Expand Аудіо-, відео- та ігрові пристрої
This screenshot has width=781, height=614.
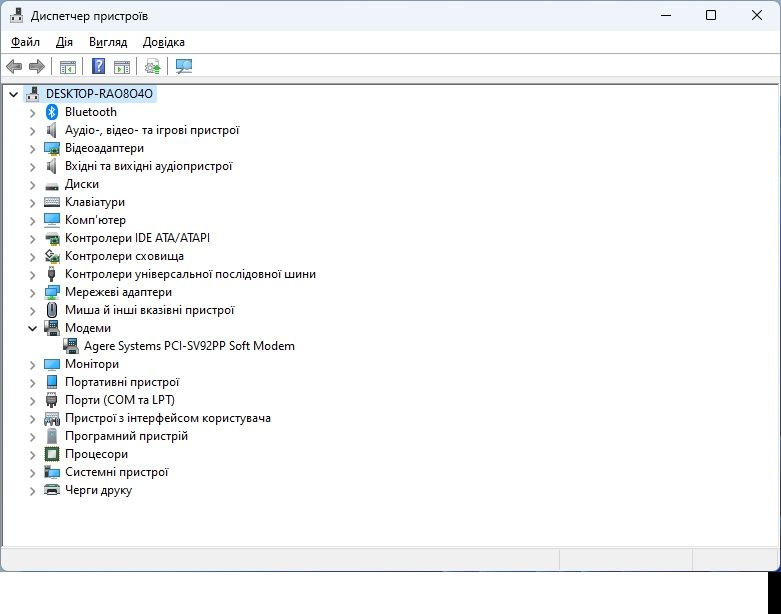(32, 130)
